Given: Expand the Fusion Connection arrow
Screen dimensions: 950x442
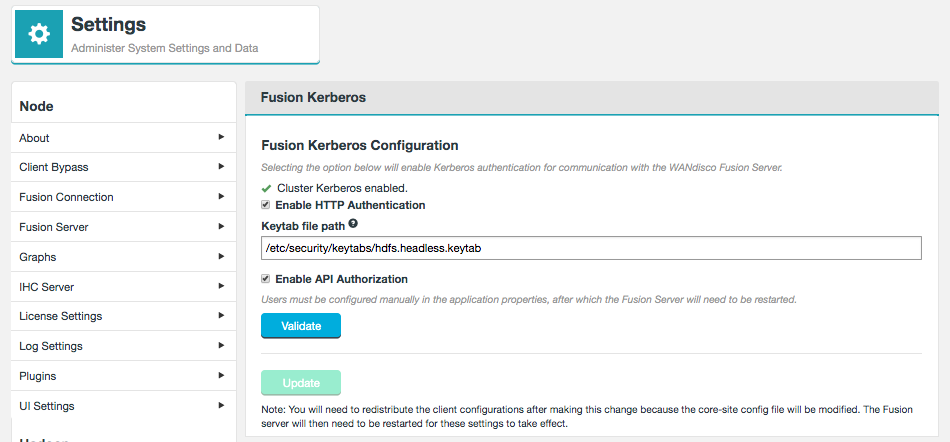Looking at the screenshot, I should [222, 196].
